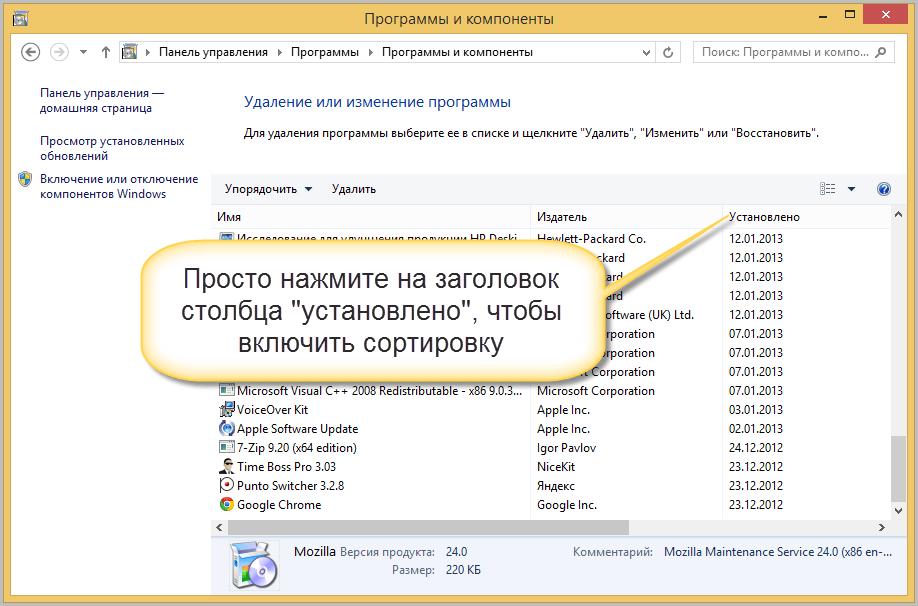Open recent locations dropdown arrow
This screenshot has height=606, width=918.
pyautogui.click(x=83, y=52)
